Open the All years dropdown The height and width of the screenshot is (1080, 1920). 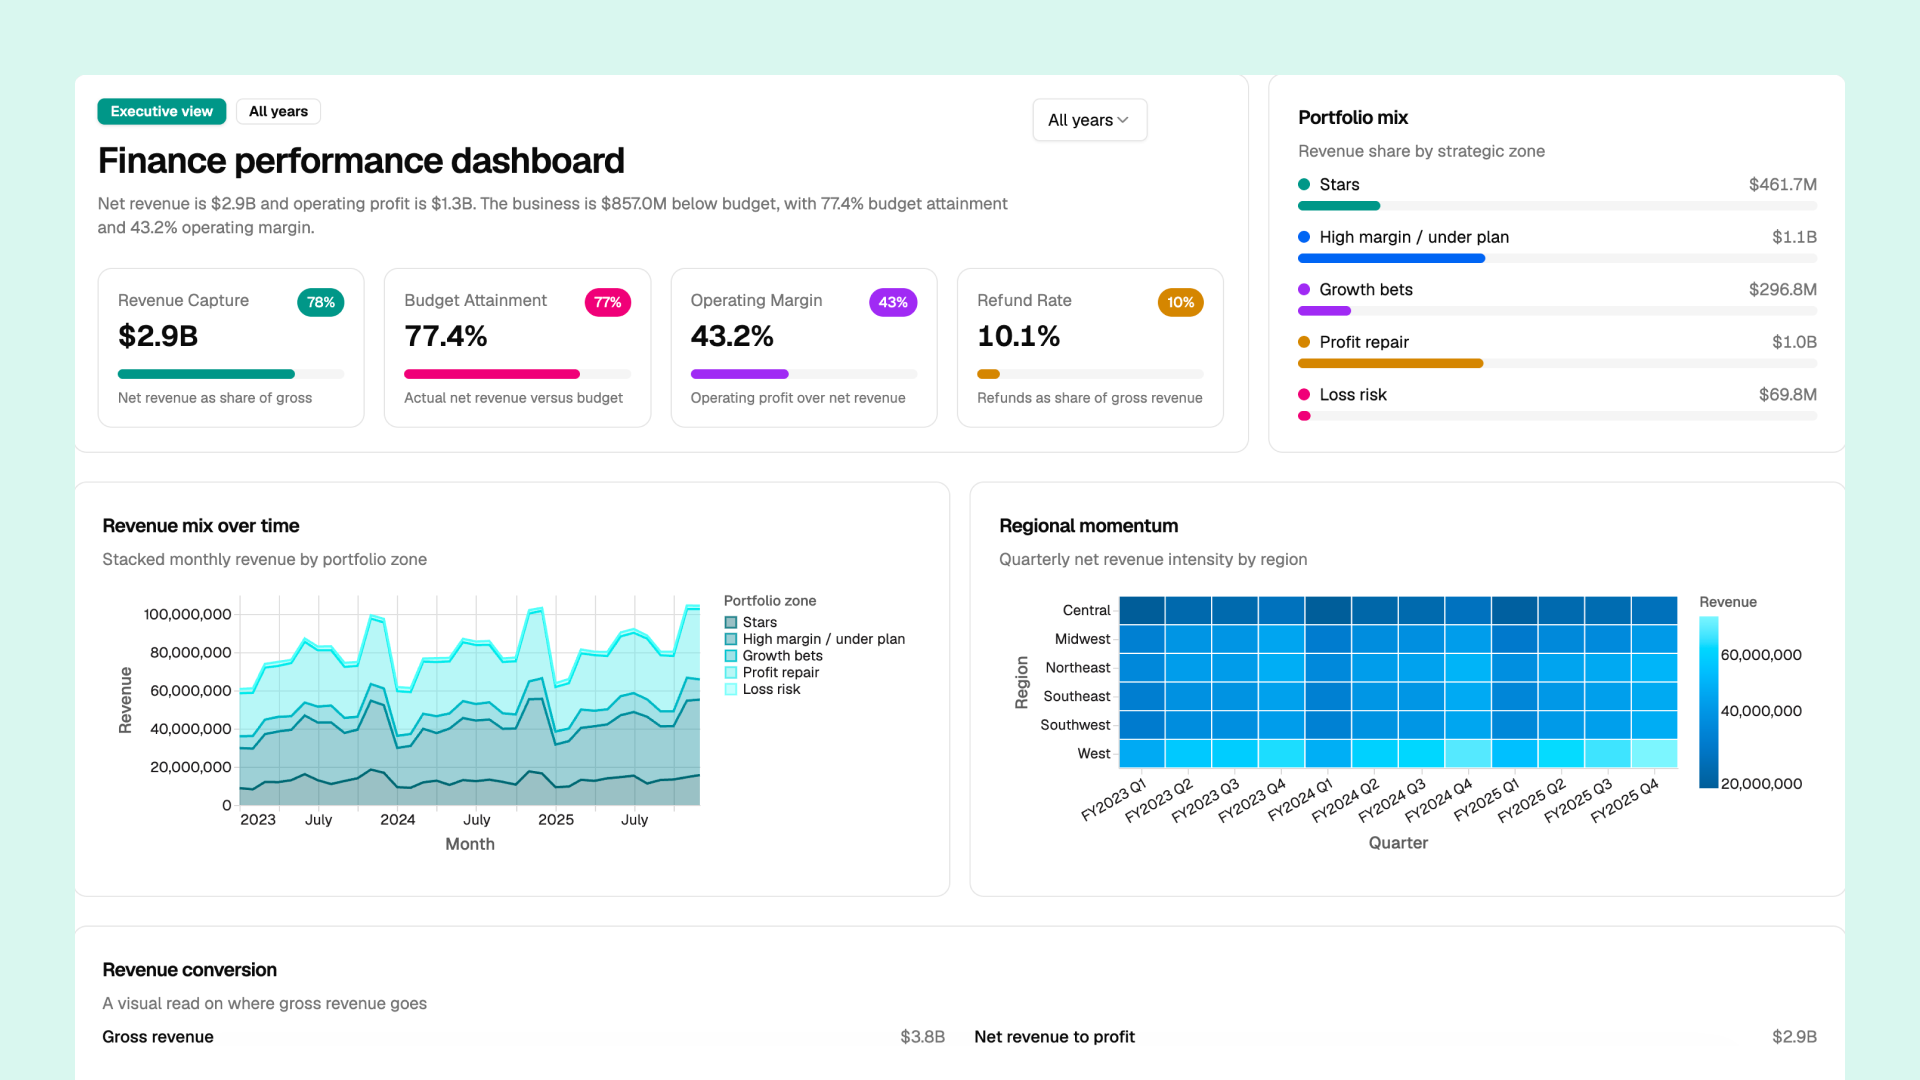(x=1089, y=120)
